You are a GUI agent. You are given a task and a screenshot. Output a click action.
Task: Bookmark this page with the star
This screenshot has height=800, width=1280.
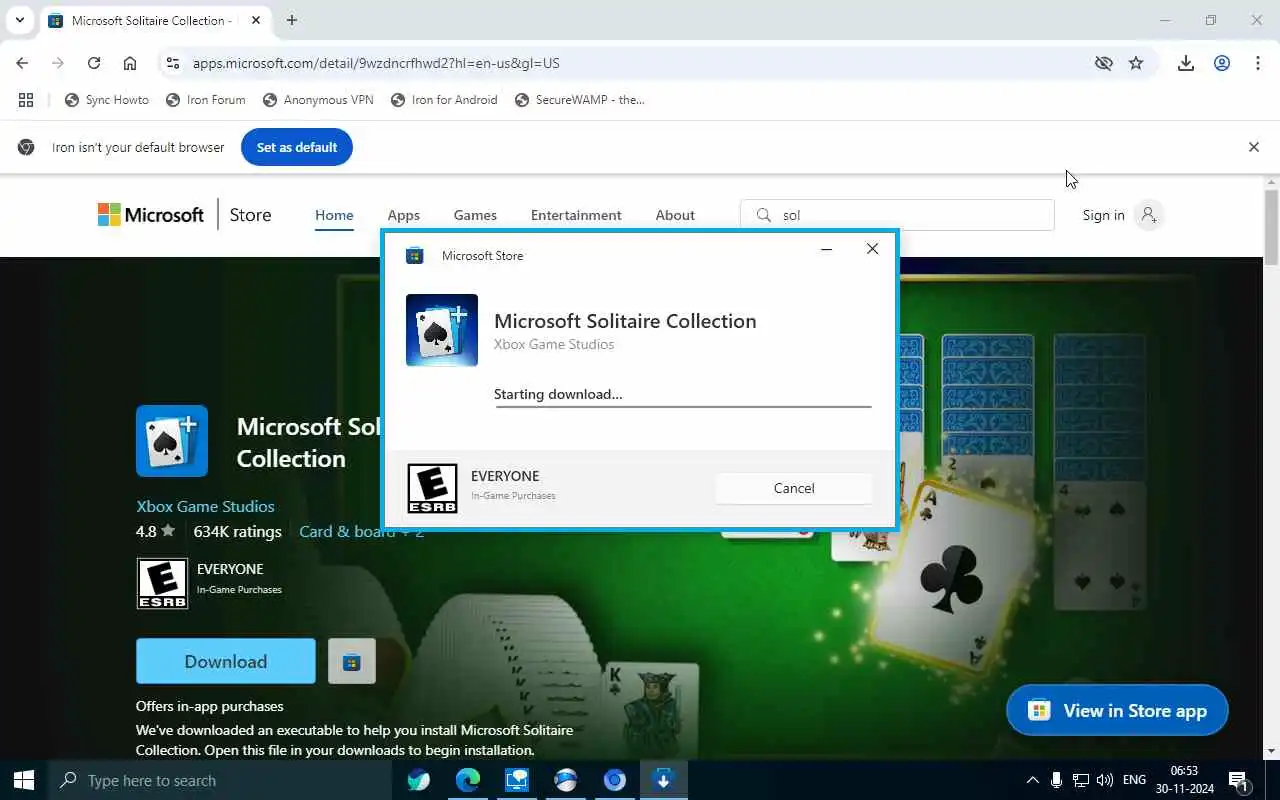tap(1136, 63)
